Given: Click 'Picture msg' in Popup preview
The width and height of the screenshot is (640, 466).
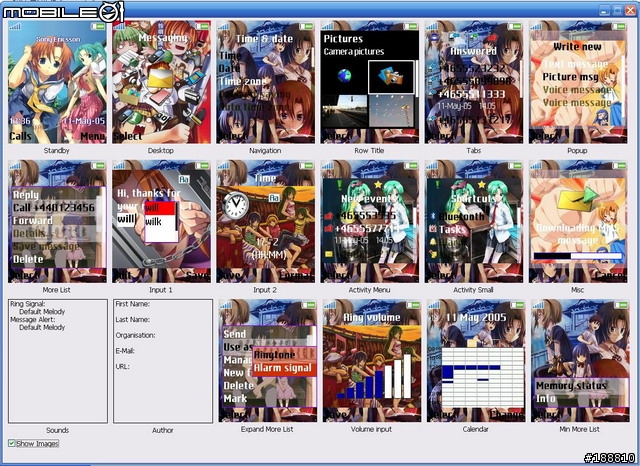Looking at the screenshot, I should click(x=570, y=77).
